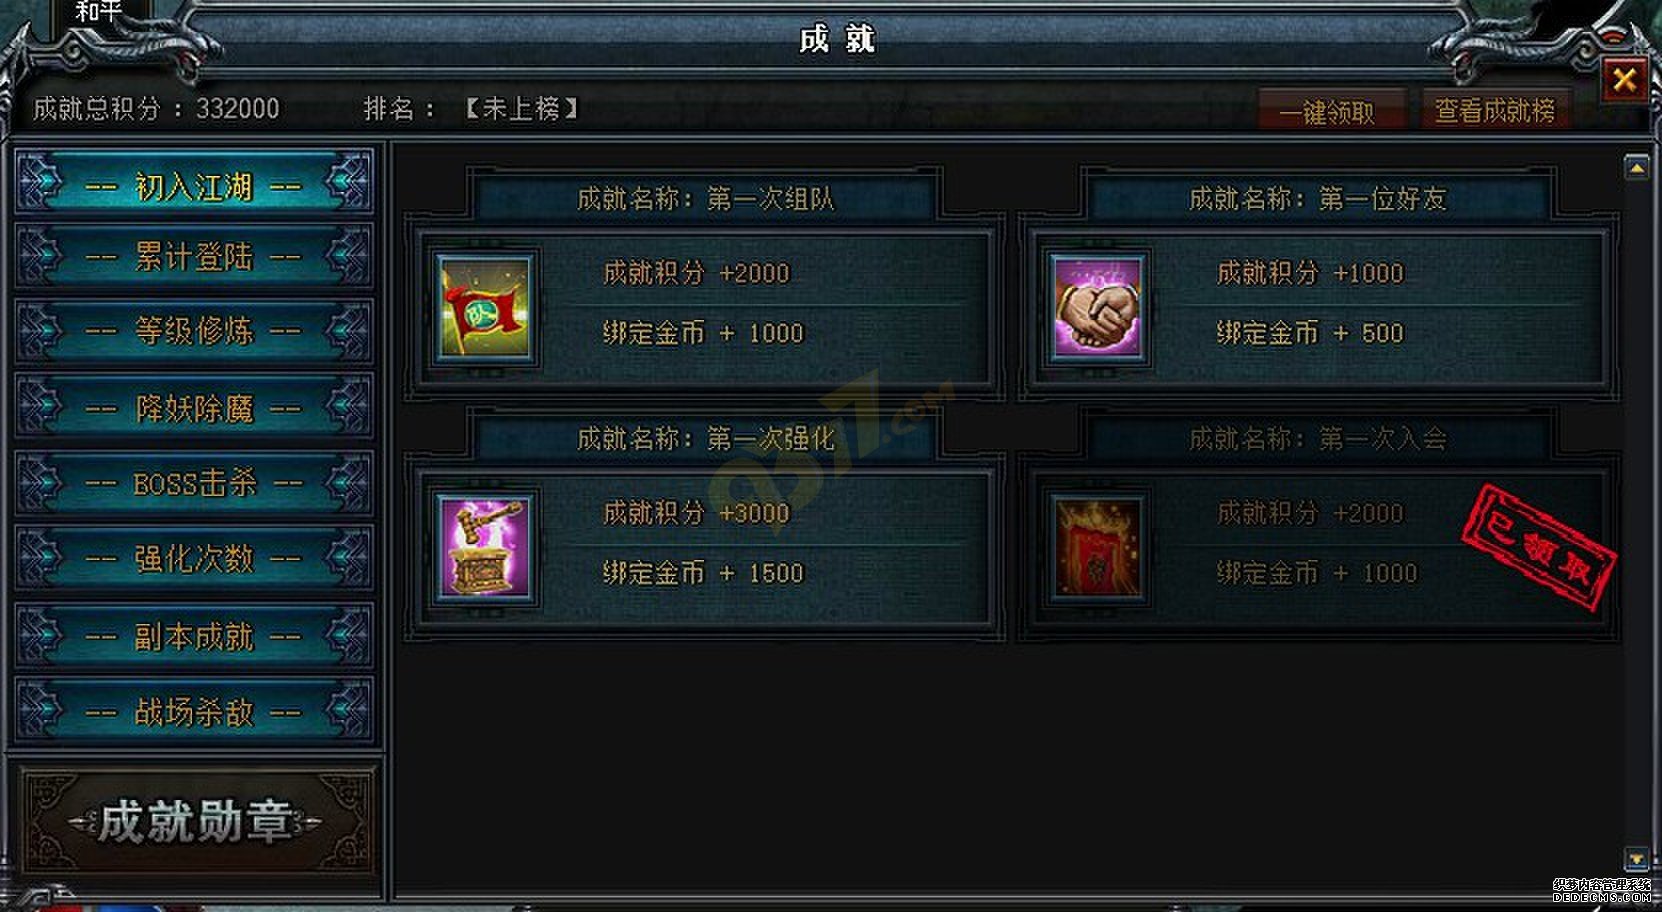
Task: Click the red 已领取 claimed stamp
Action: pyautogui.click(x=1538, y=547)
